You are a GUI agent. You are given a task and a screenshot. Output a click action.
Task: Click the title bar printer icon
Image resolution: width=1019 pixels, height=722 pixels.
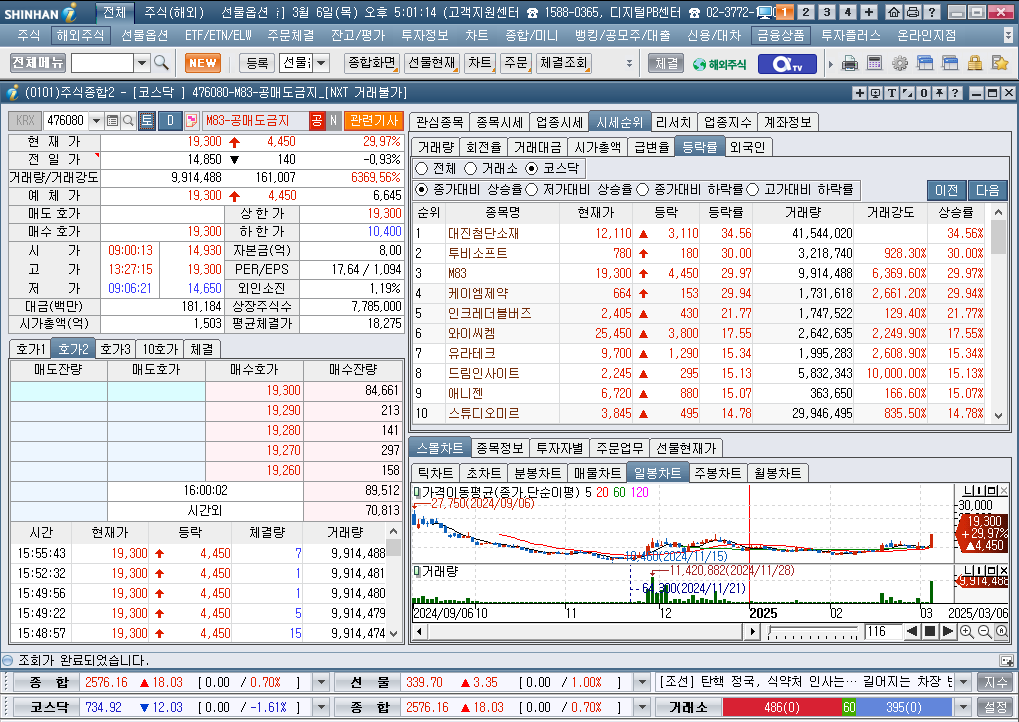coord(913,12)
